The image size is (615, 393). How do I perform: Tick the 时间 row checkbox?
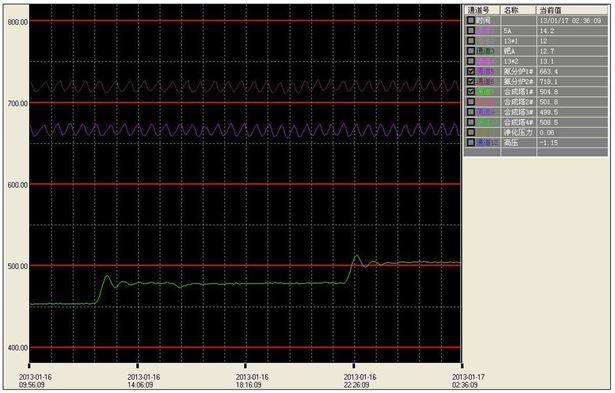tap(471, 20)
